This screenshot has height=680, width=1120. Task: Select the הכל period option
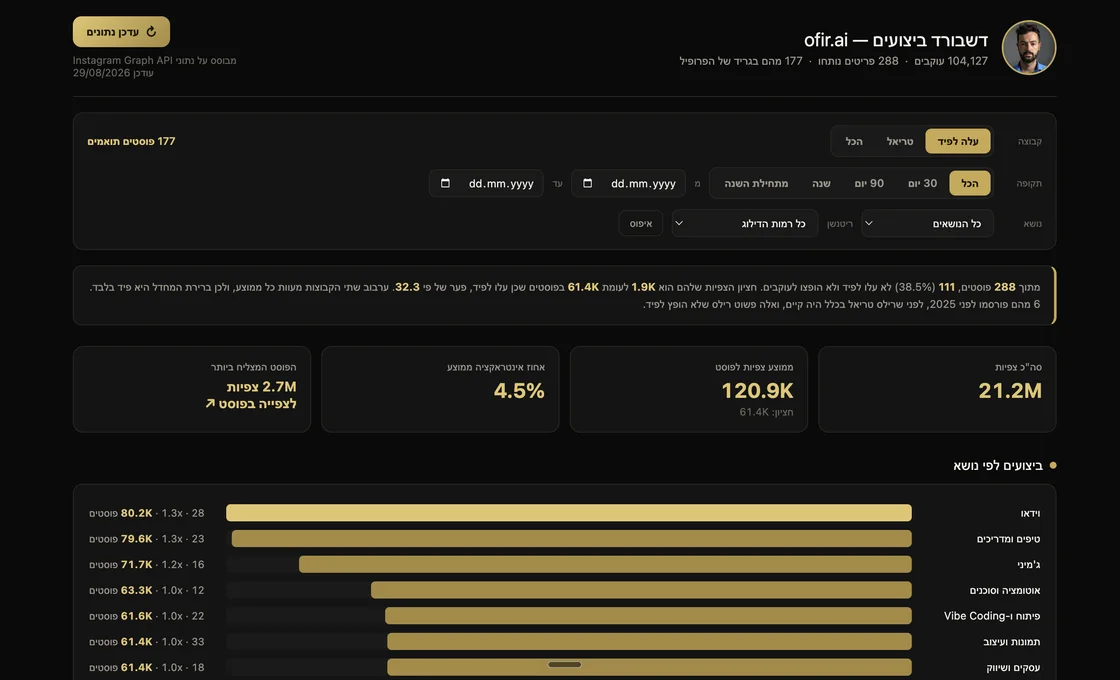970,184
